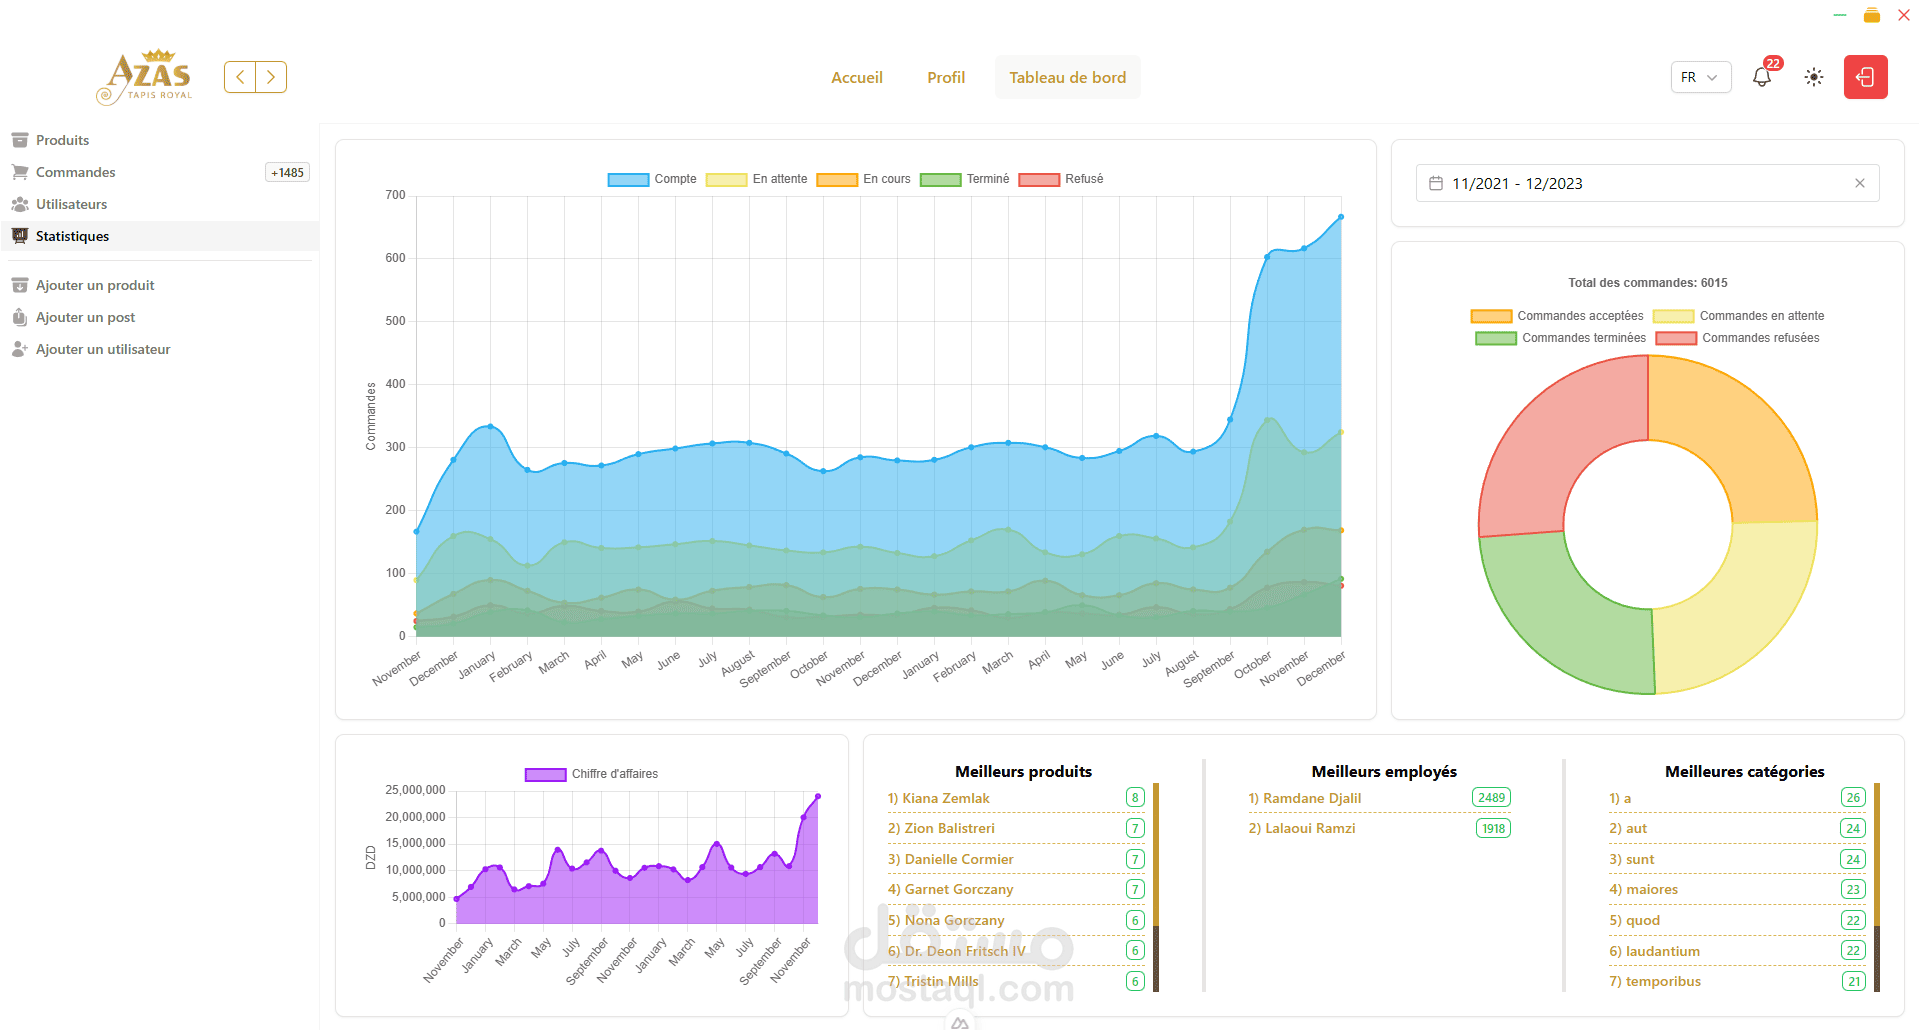Click the Zion Balistreri product row
This screenshot has width=1919, height=1030.
[x=1016, y=828]
